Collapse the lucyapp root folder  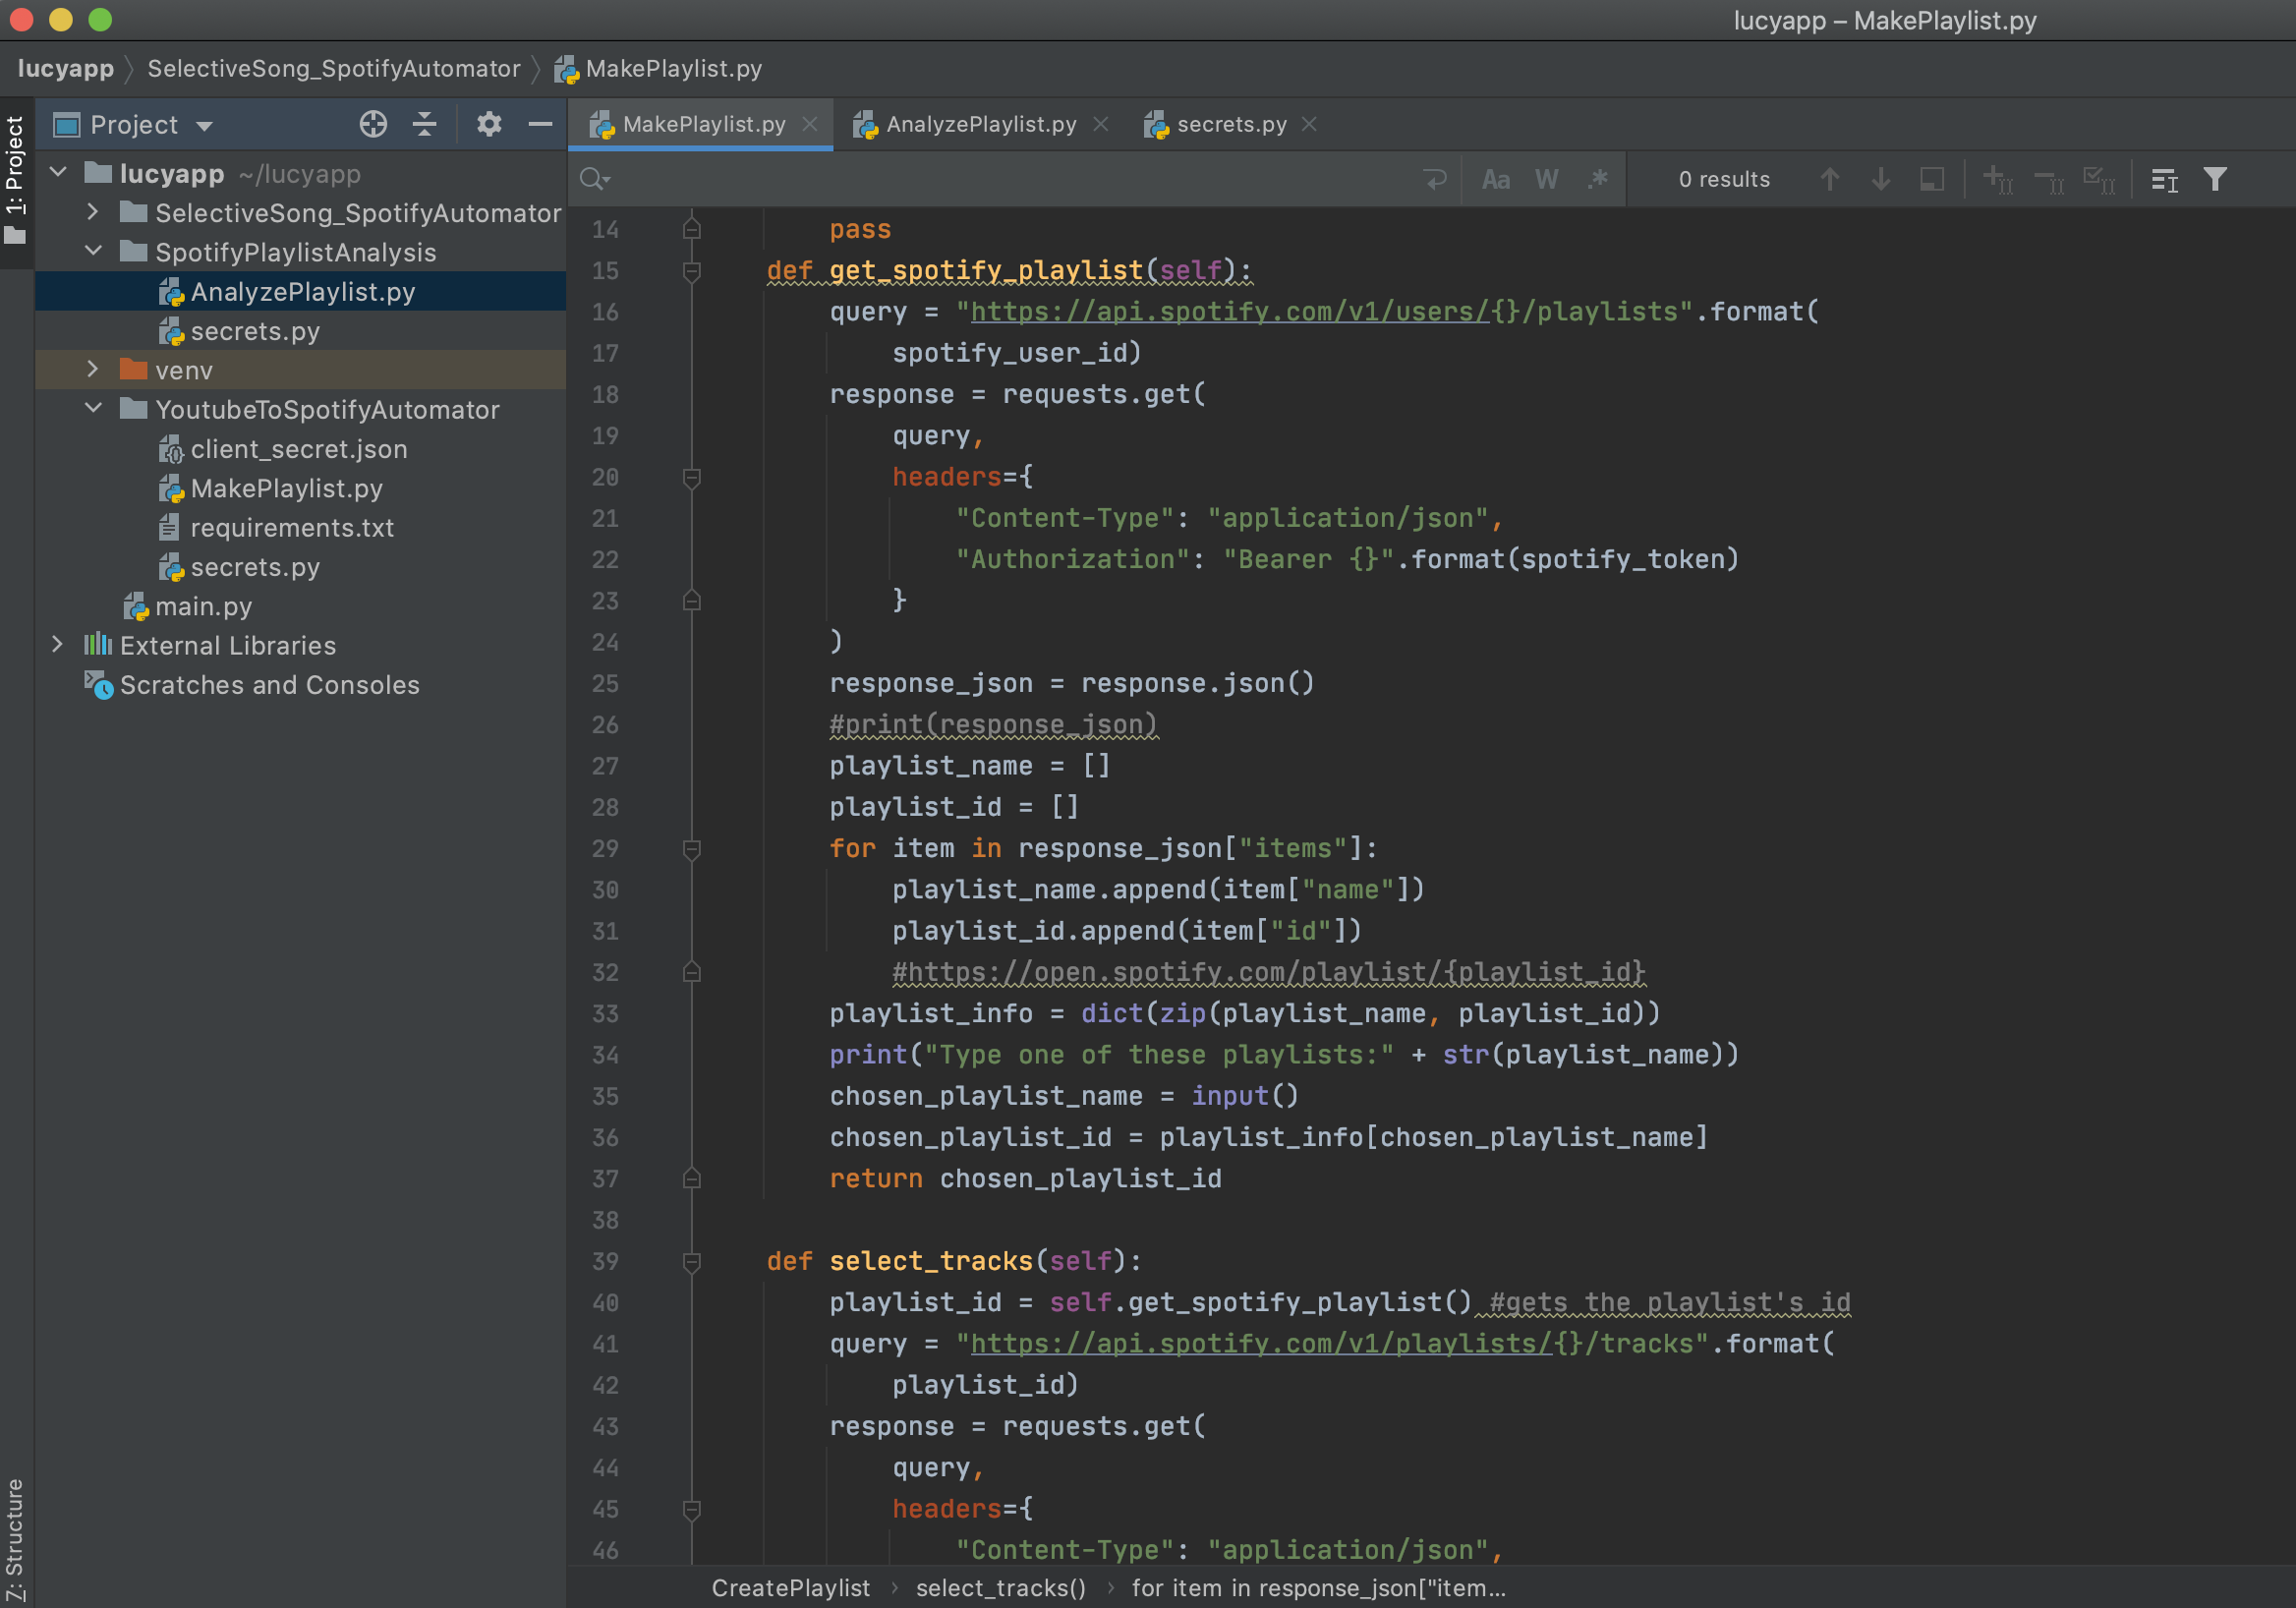click(x=58, y=173)
